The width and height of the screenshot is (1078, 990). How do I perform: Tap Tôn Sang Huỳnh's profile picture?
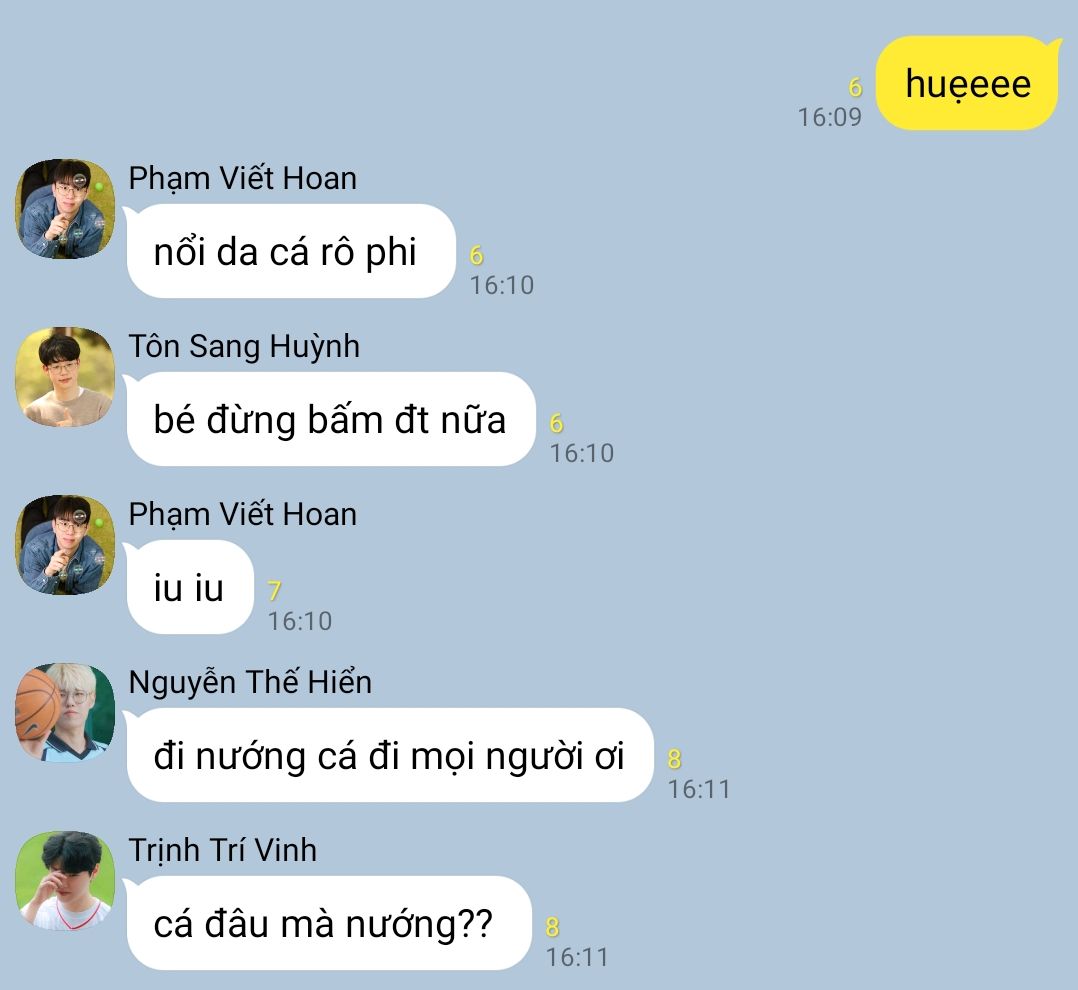point(65,377)
